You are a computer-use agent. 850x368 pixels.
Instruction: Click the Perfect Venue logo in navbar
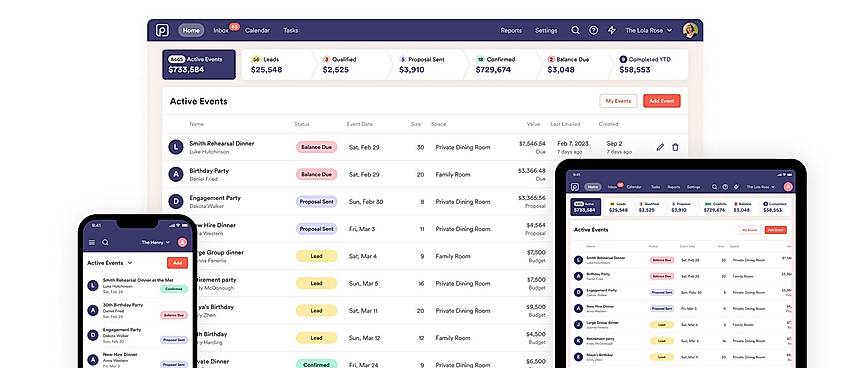pyautogui.click(x=162, y=30)
